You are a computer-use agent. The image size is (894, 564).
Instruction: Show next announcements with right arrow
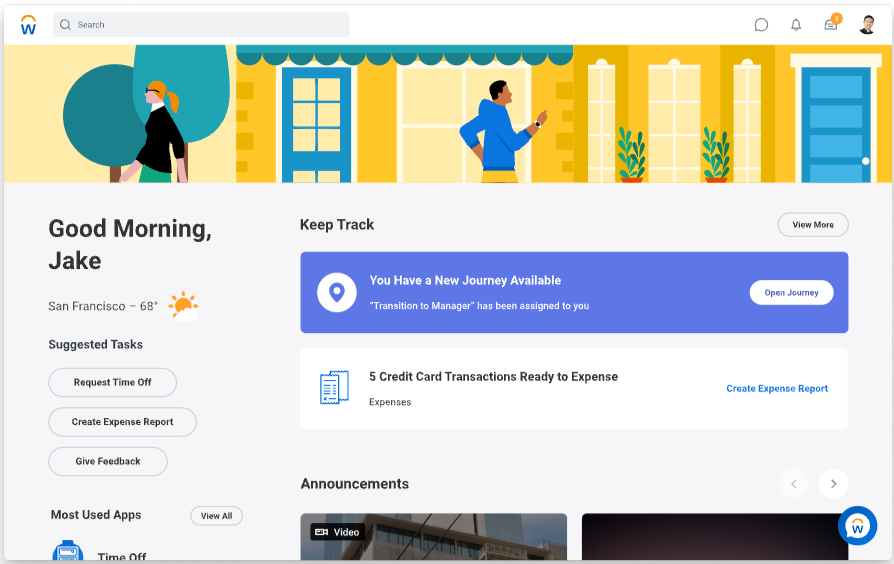834,484
